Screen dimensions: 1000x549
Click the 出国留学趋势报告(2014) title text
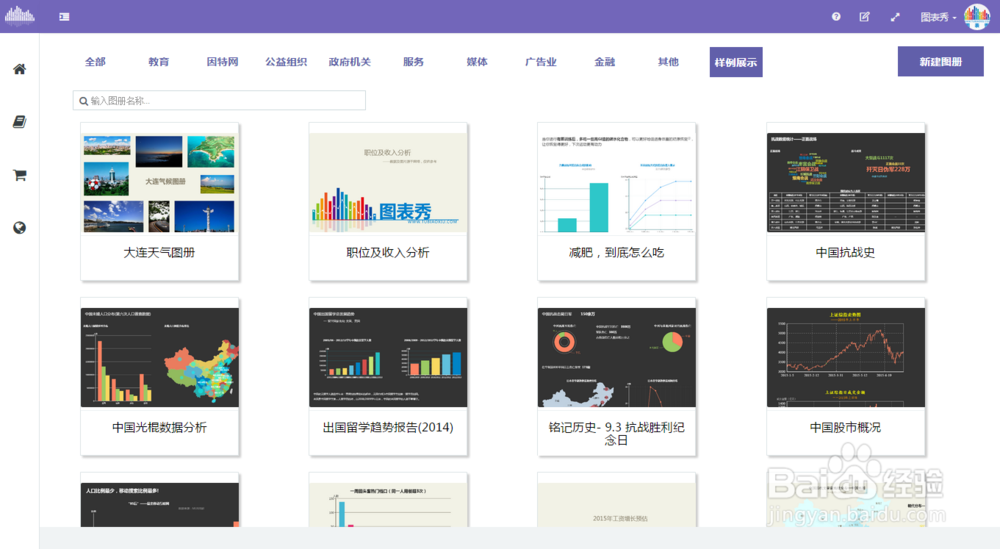(x=388, y=427)
